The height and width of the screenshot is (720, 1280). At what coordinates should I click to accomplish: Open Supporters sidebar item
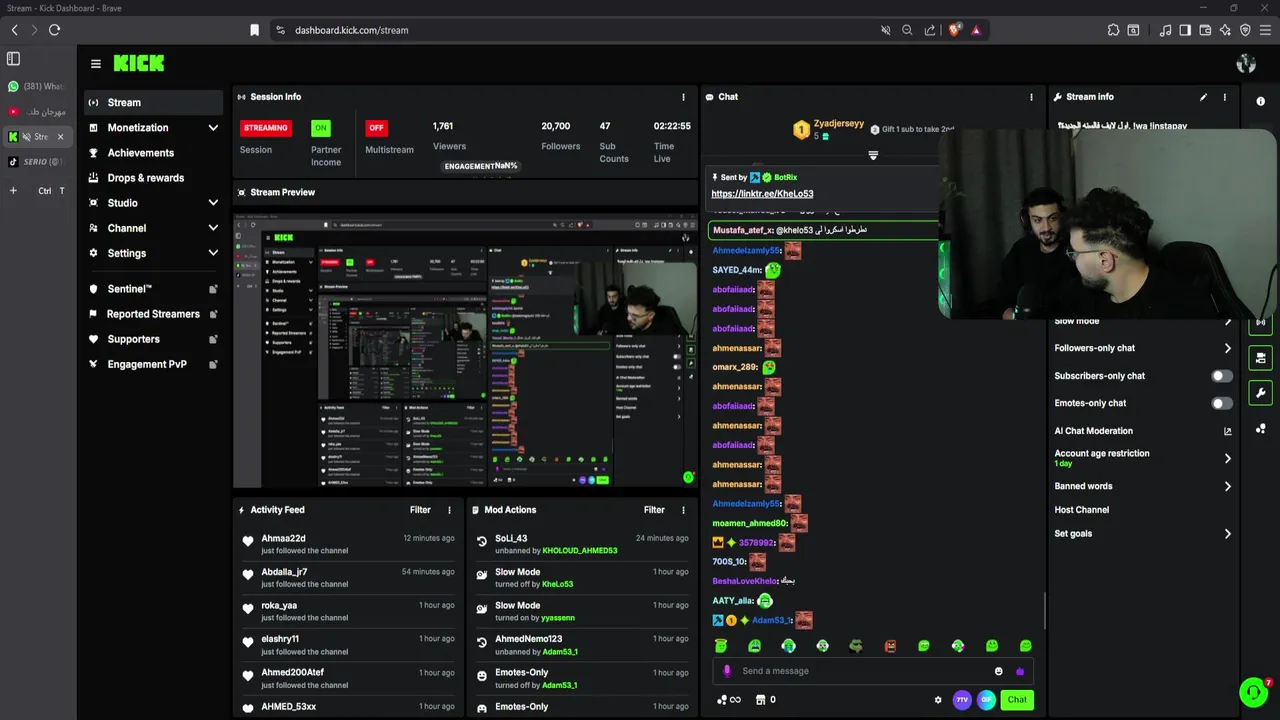(153, 339)
